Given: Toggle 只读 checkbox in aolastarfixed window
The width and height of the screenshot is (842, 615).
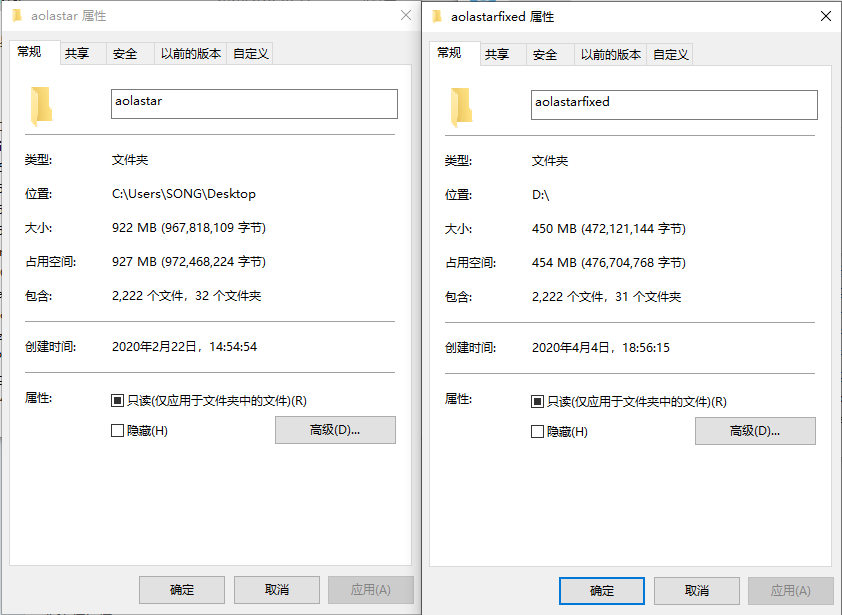Looking at the screenshot, I should tap(537, 402).
